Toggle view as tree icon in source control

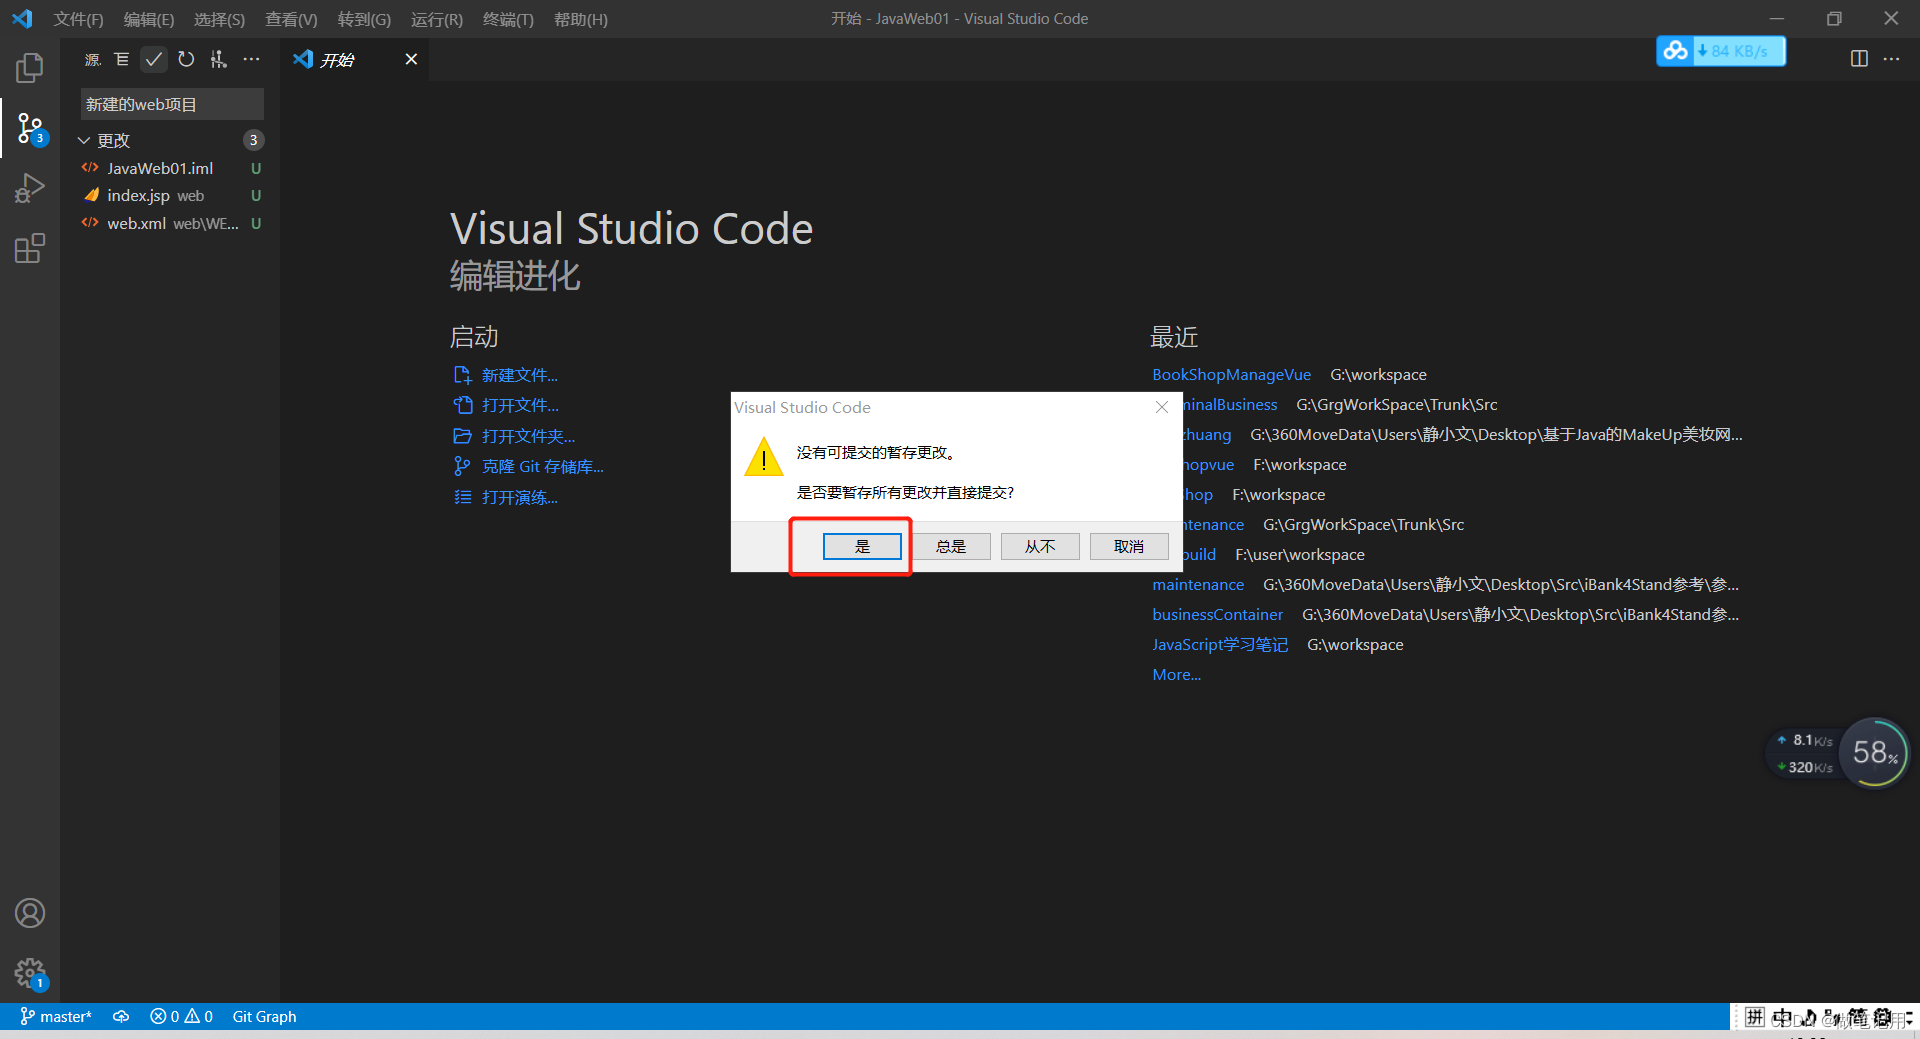point(122,60)
